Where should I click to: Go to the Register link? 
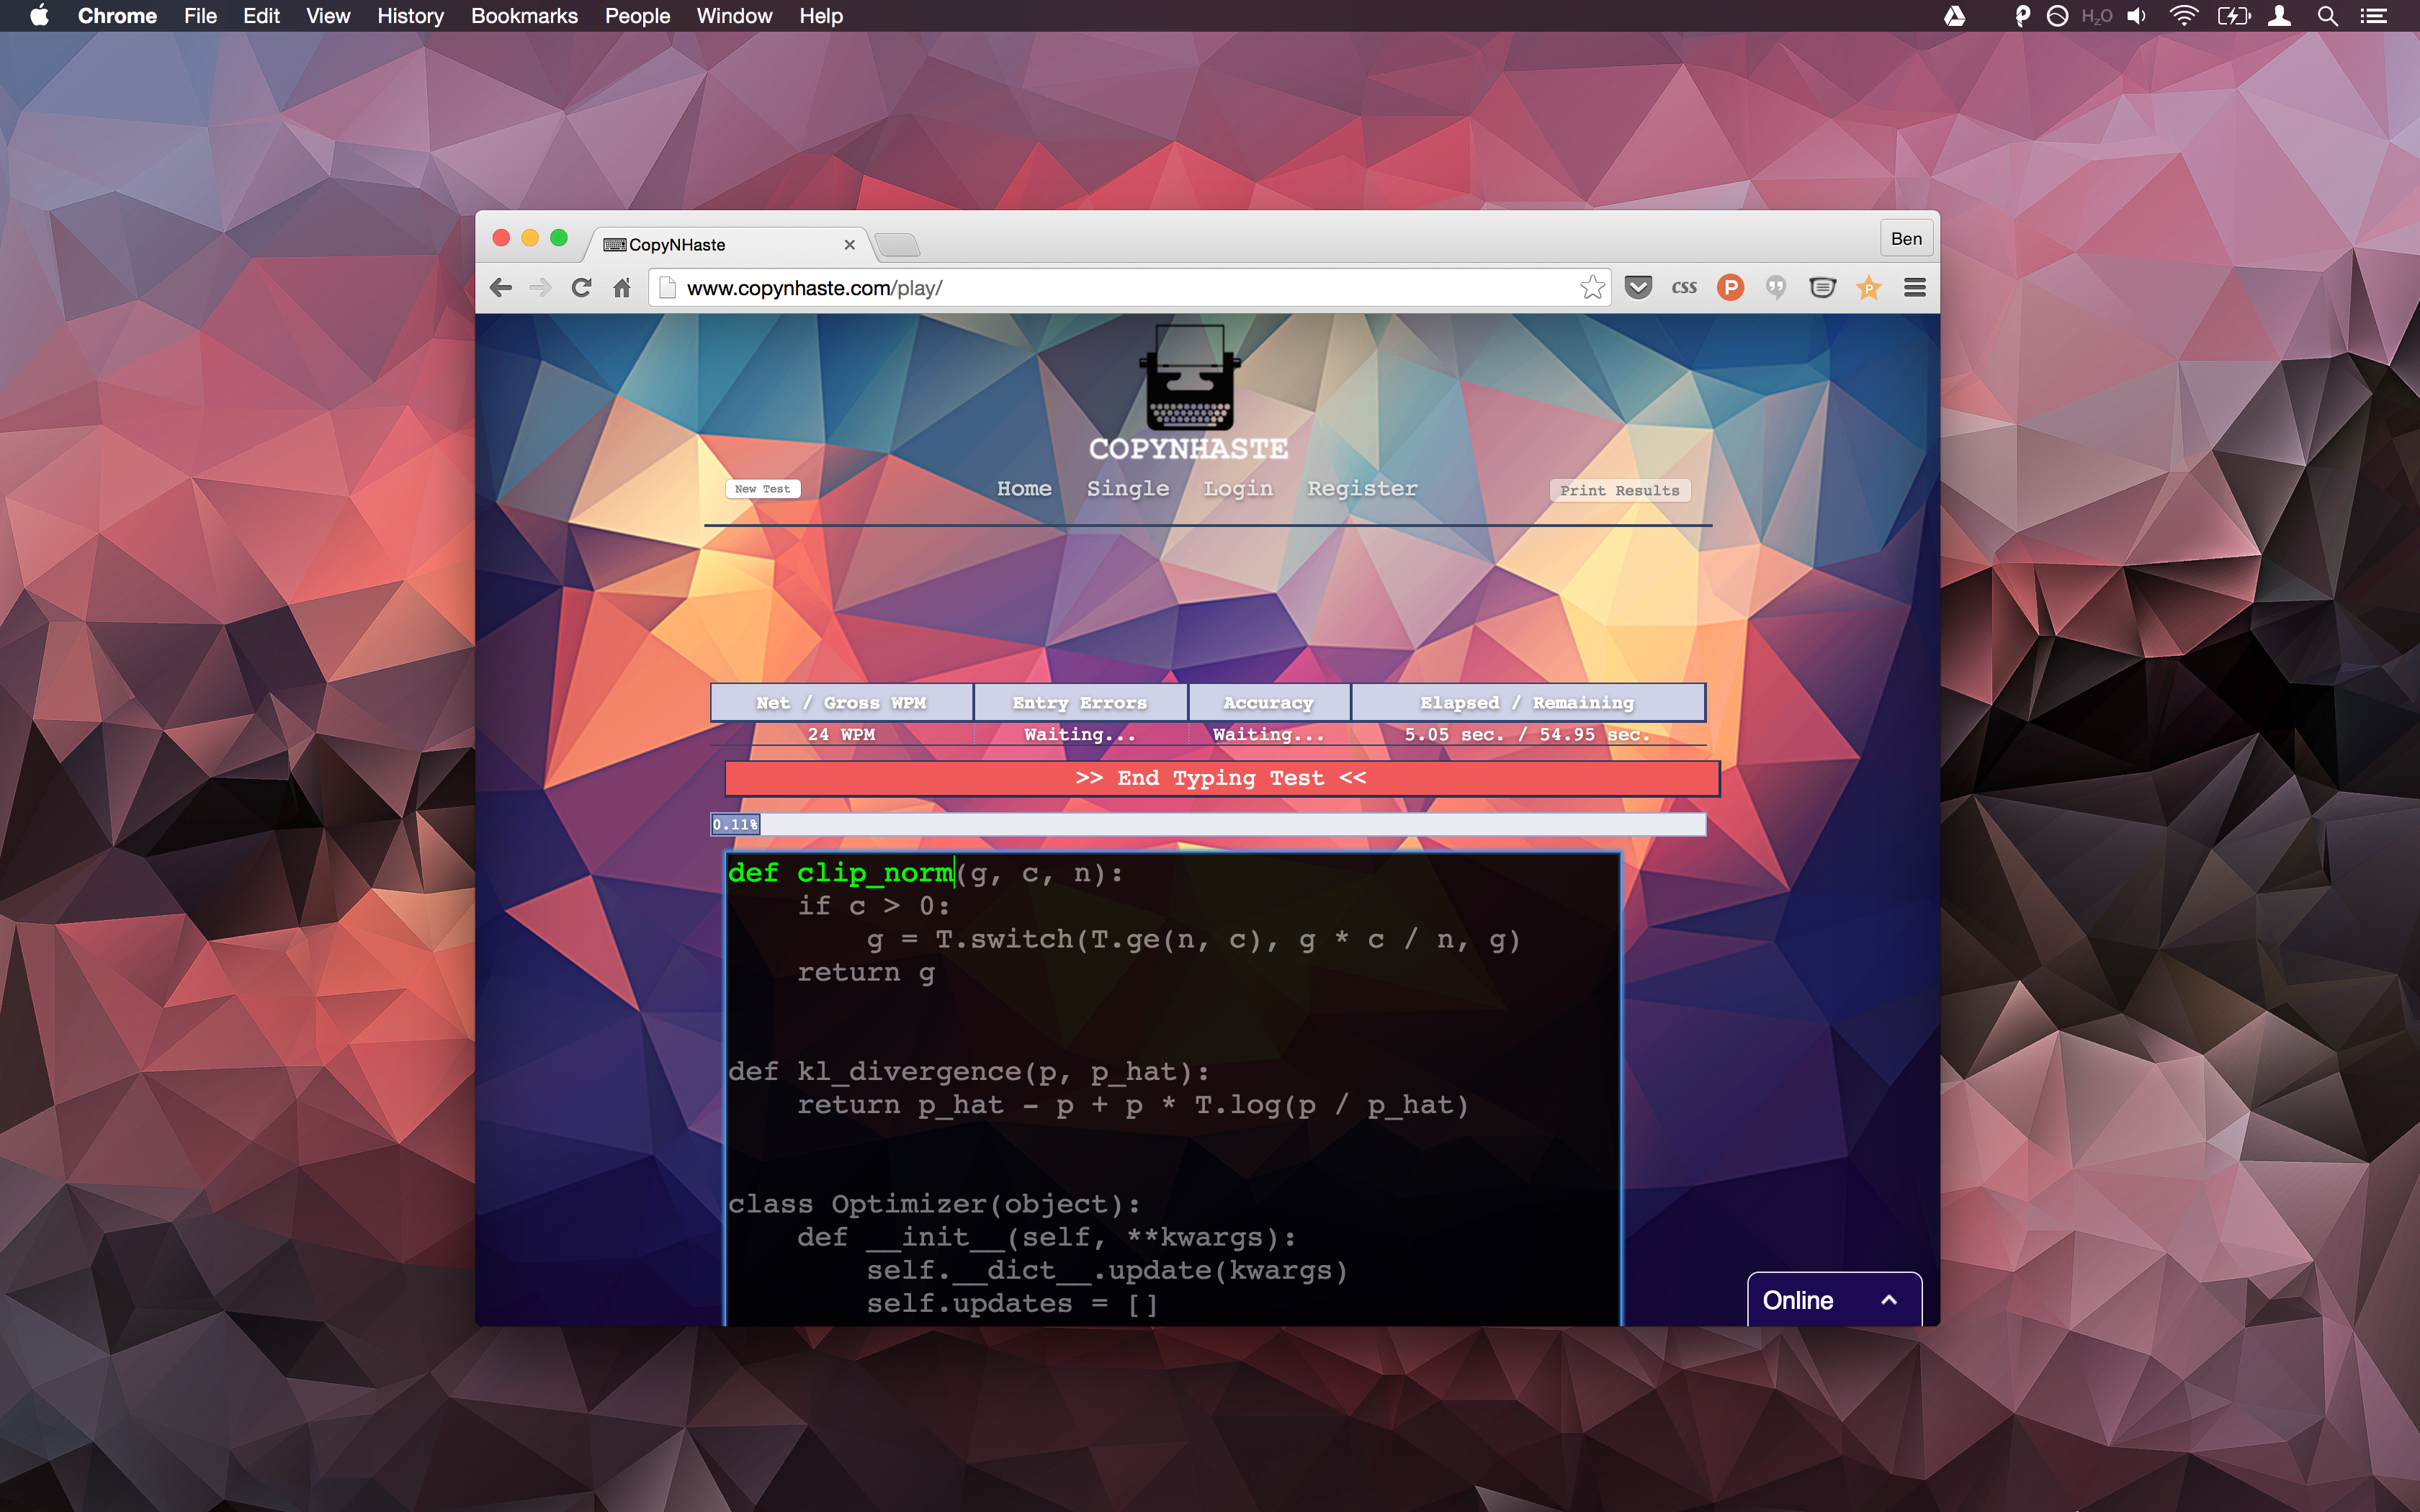1362,489
